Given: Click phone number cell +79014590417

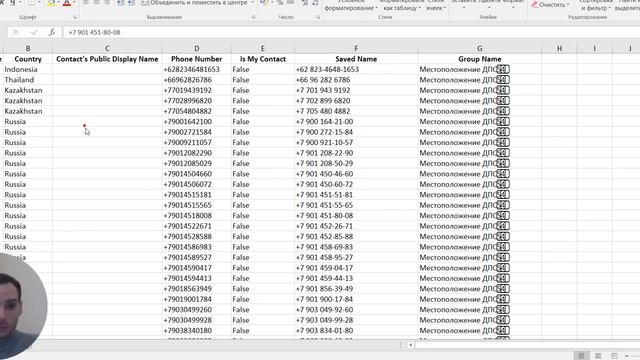Looking at the screenshot, I should coord(196,268).
